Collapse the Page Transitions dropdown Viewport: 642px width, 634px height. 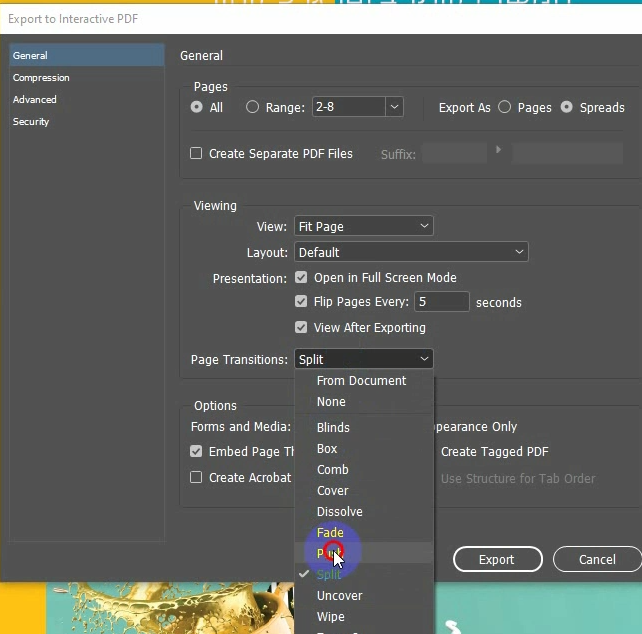(425, 359)
